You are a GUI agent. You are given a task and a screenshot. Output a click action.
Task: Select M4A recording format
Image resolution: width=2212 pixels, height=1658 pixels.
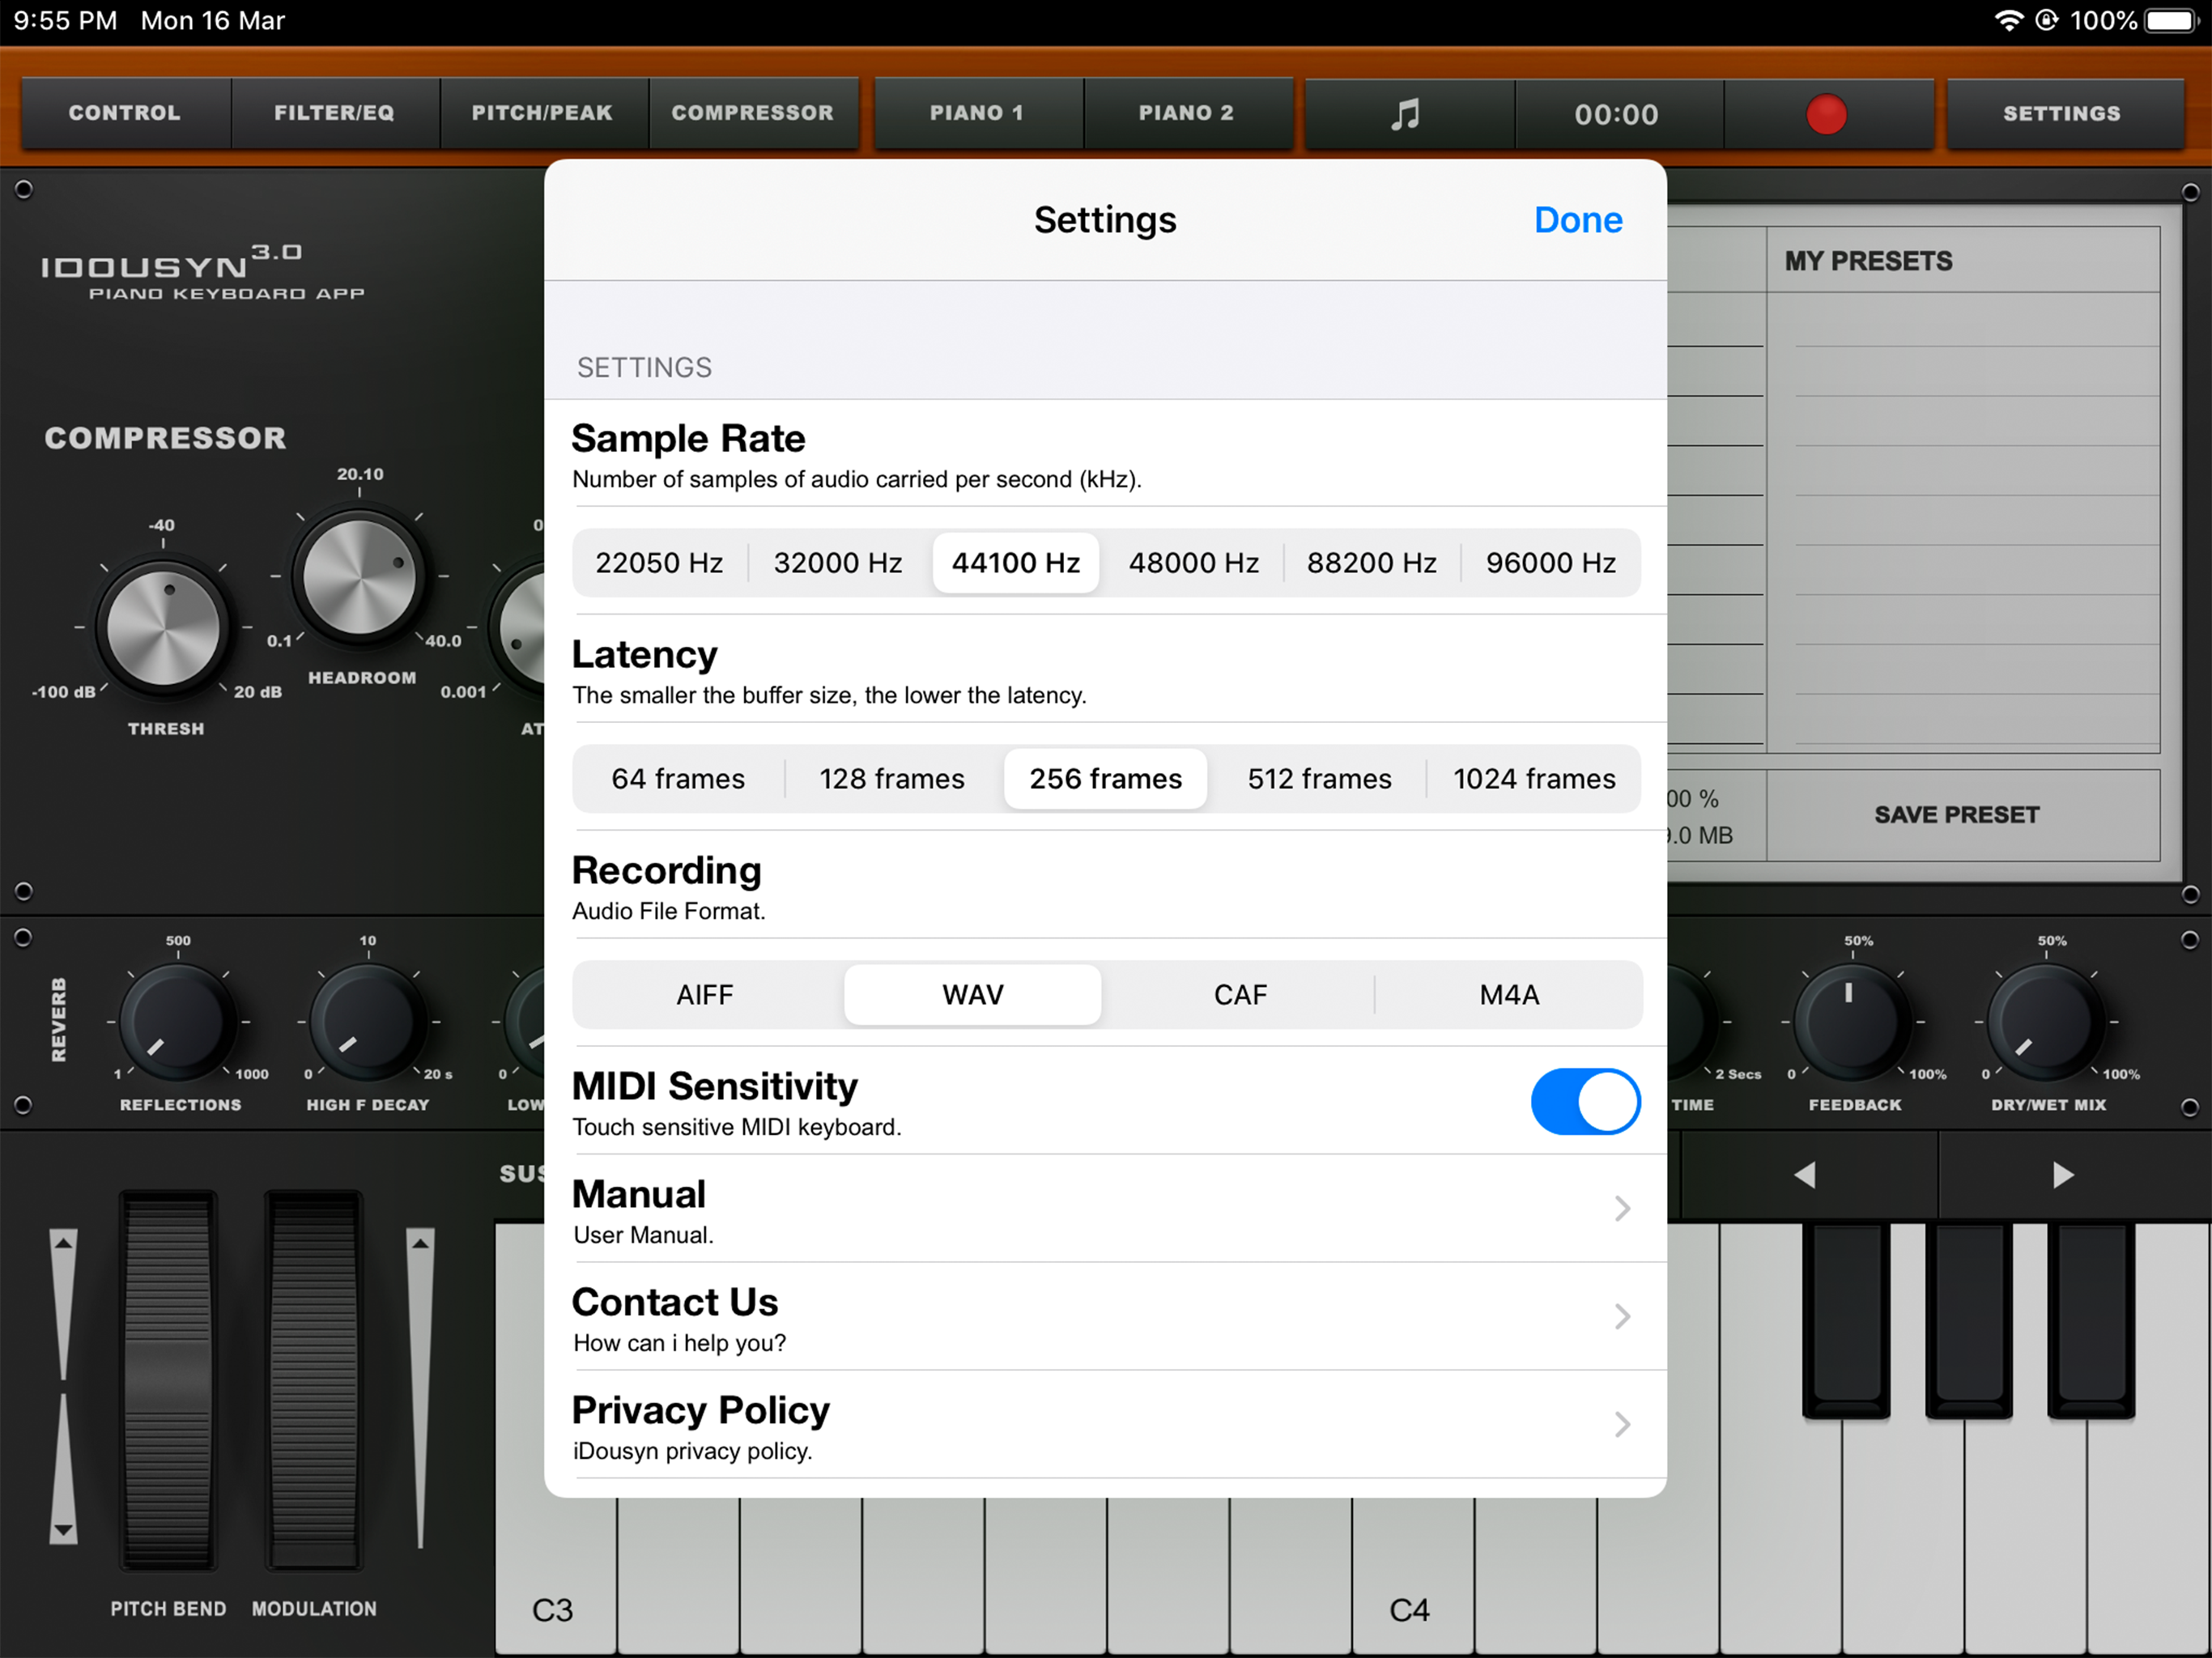pos(1508,995)
